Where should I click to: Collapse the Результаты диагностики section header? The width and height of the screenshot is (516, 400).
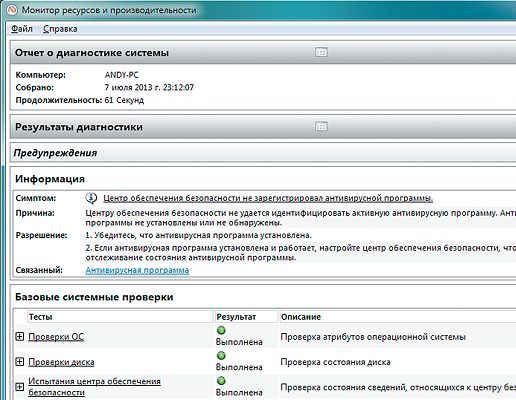(263, 127)
